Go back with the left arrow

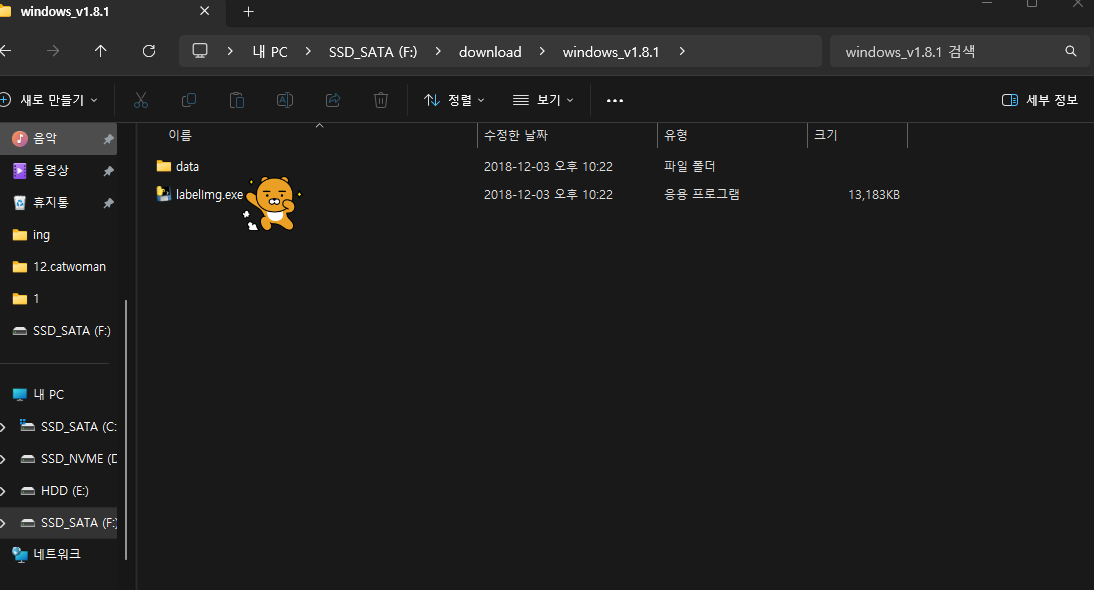(x=6, y=51)
